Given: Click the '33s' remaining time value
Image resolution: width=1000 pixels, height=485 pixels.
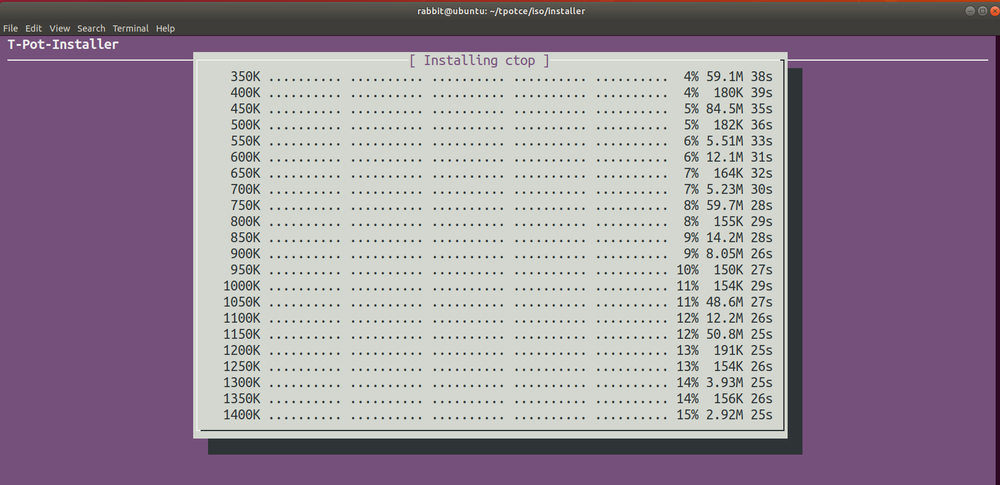Looking at the screenshot, I should tap(761, 141).
